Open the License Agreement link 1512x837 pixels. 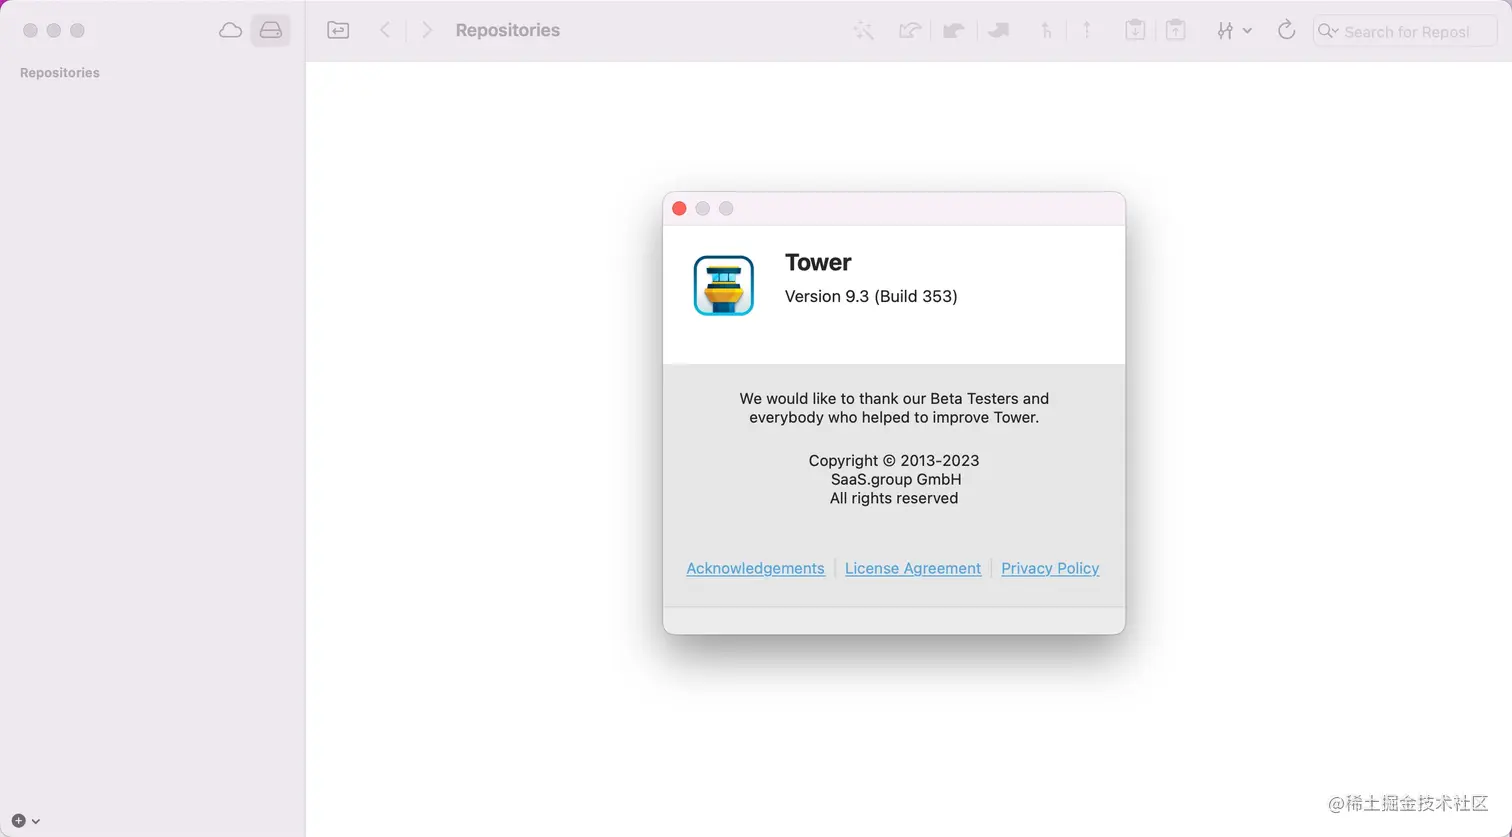click(x=913, y=568)
